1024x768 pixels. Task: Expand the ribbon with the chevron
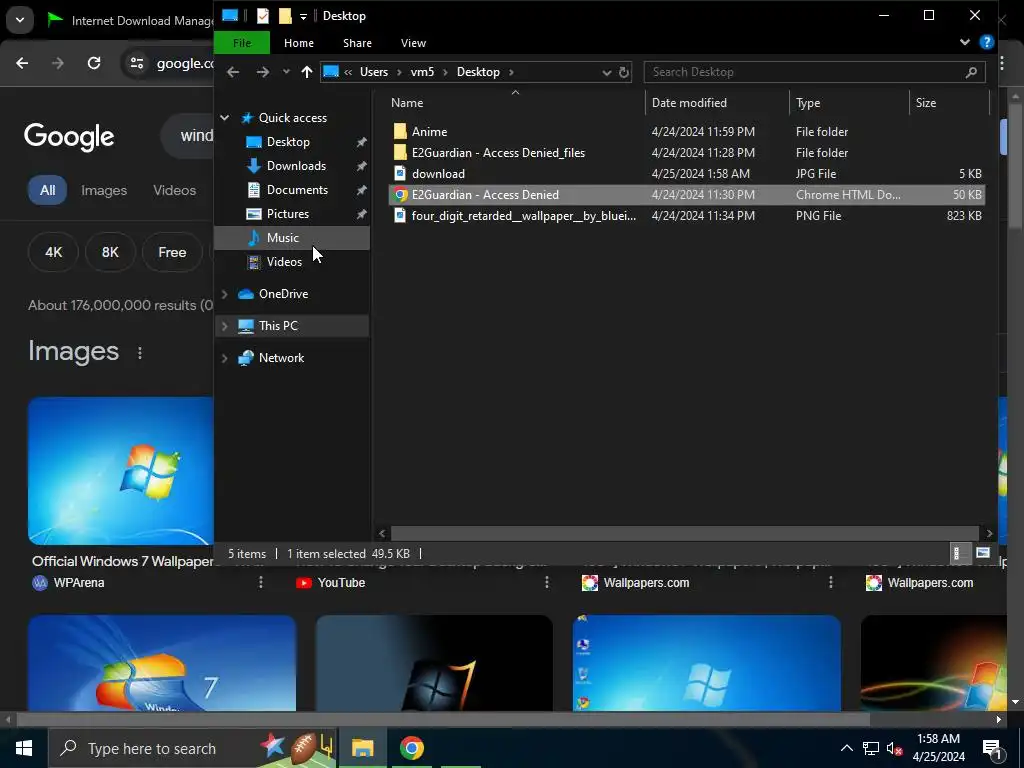coord(965,42)
